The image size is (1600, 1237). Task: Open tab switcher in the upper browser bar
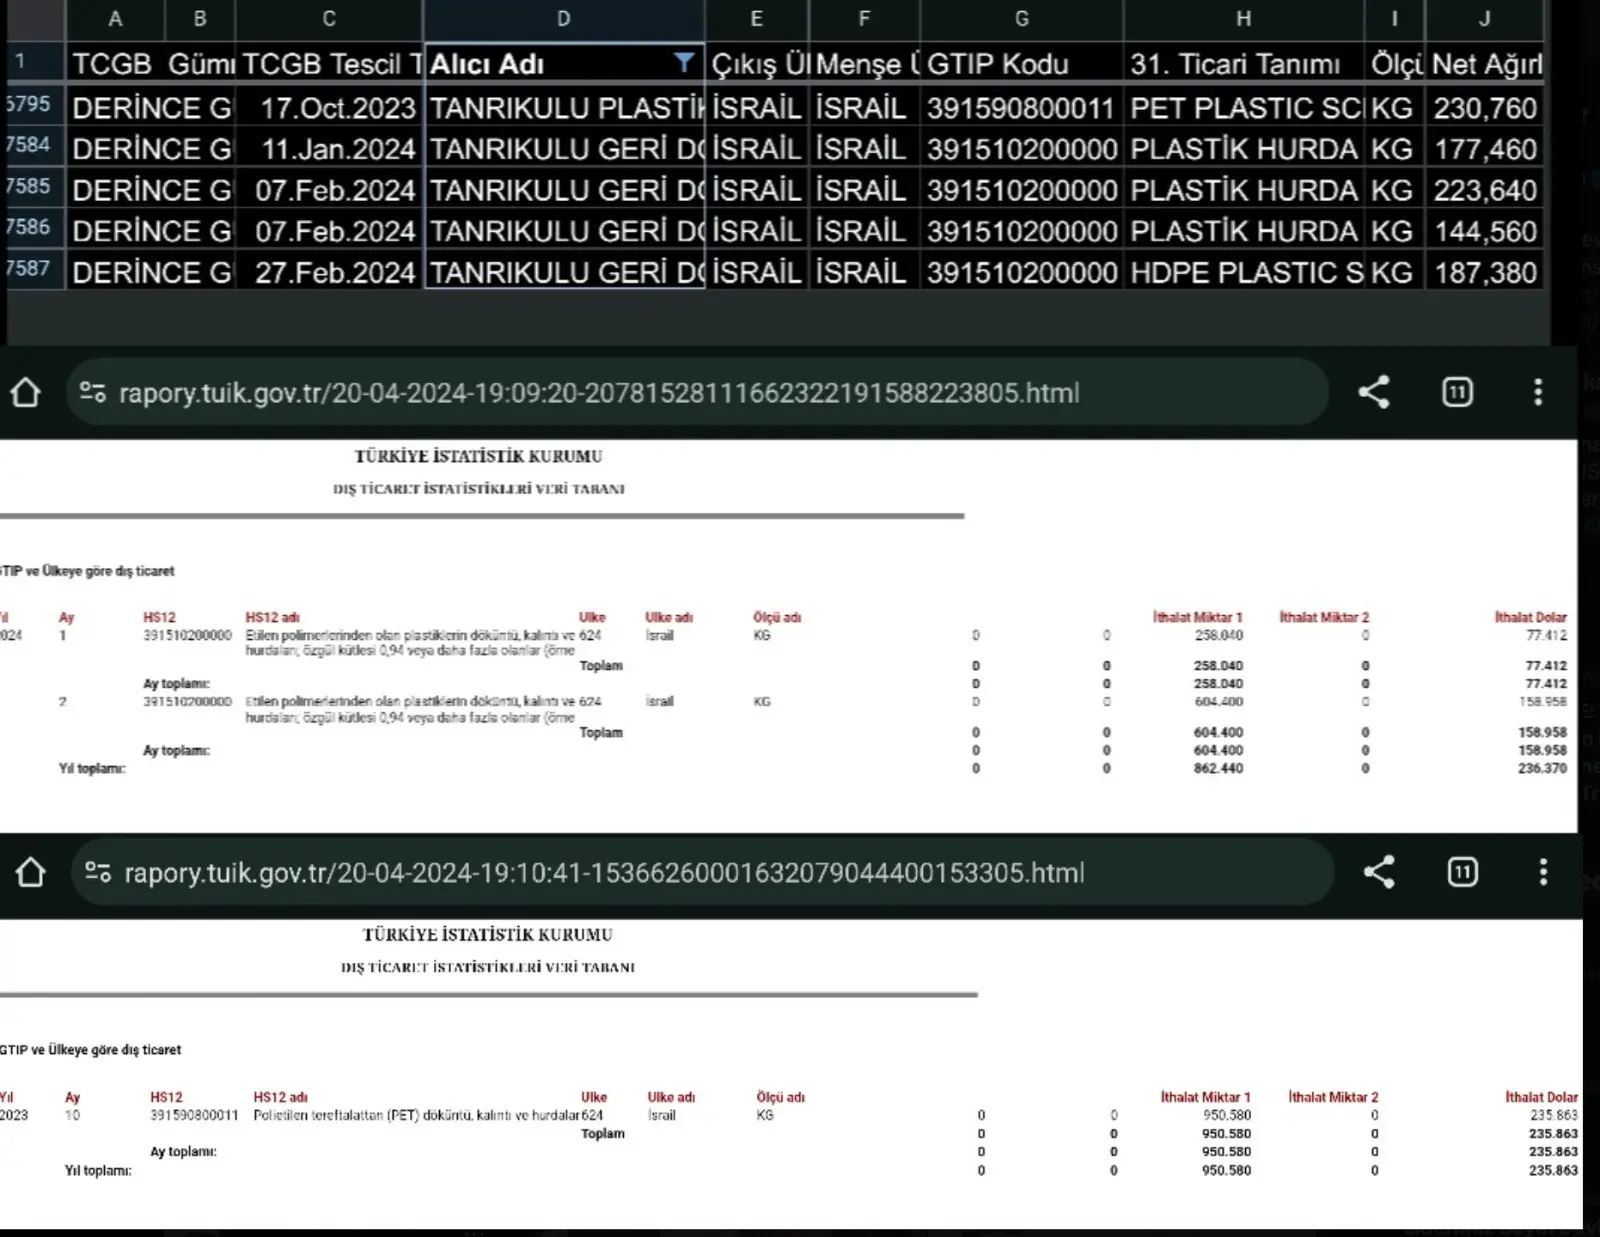1457,392
